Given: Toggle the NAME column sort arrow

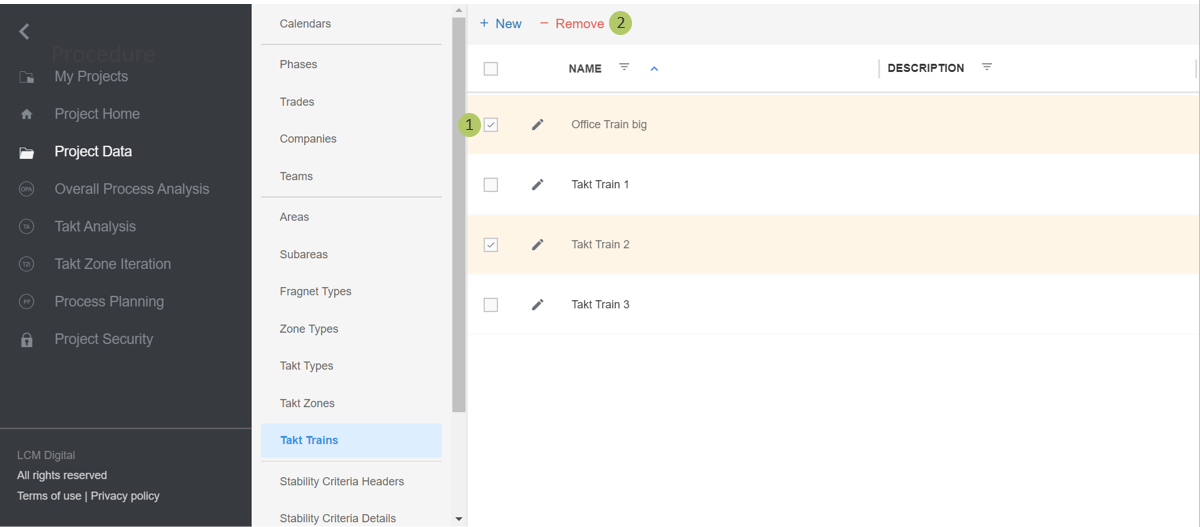Looking at the screenshot, I should point(654,69).
